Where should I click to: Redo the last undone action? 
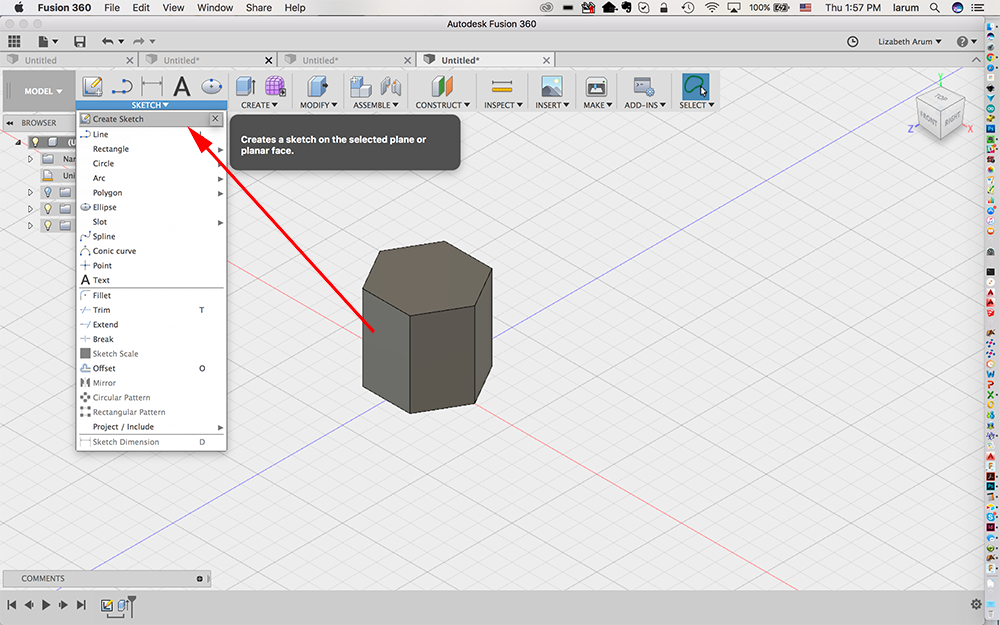138,41
